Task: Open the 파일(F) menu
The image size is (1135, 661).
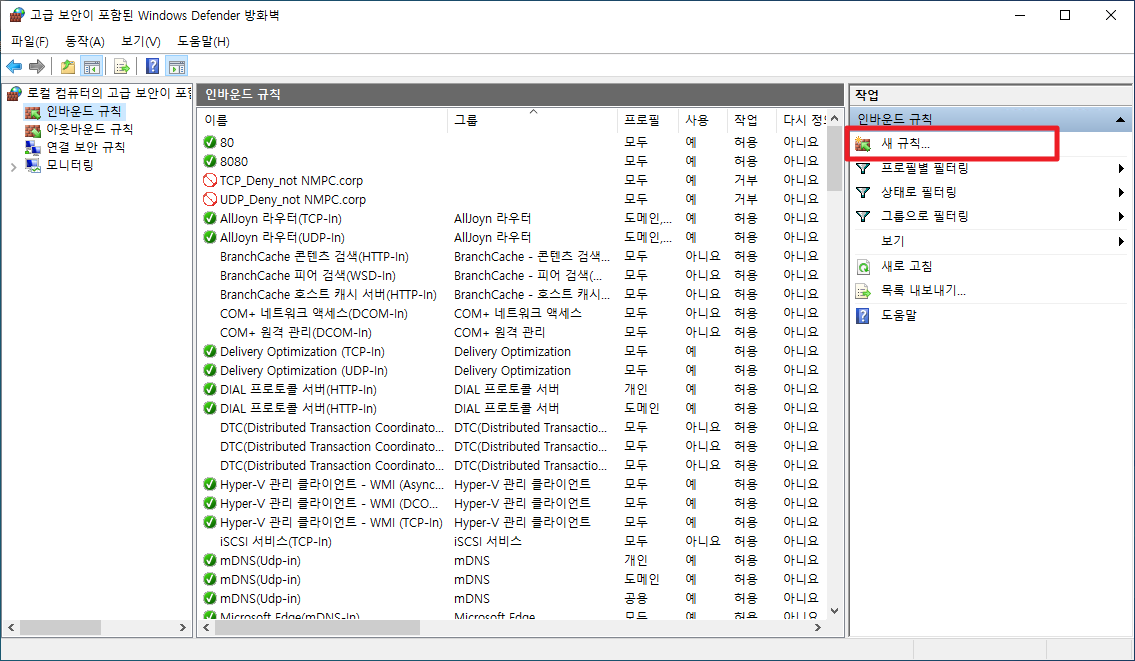Action: click(x=30, y=41)
